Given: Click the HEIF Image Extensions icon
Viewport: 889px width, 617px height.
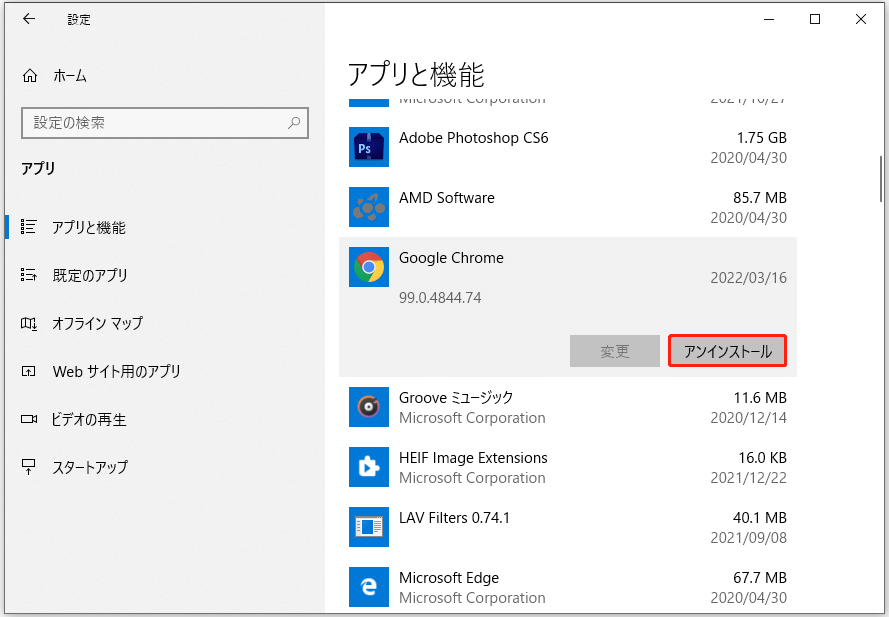Looking at the screenshot, I should coord(369,467).
